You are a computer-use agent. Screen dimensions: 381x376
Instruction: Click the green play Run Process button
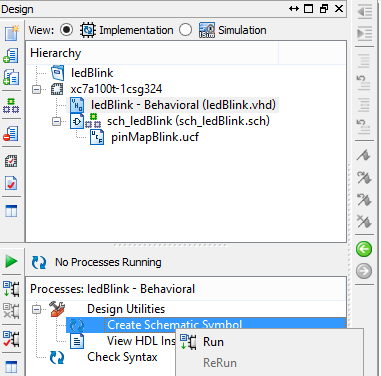pyautogui.click(x=11, y=261)
